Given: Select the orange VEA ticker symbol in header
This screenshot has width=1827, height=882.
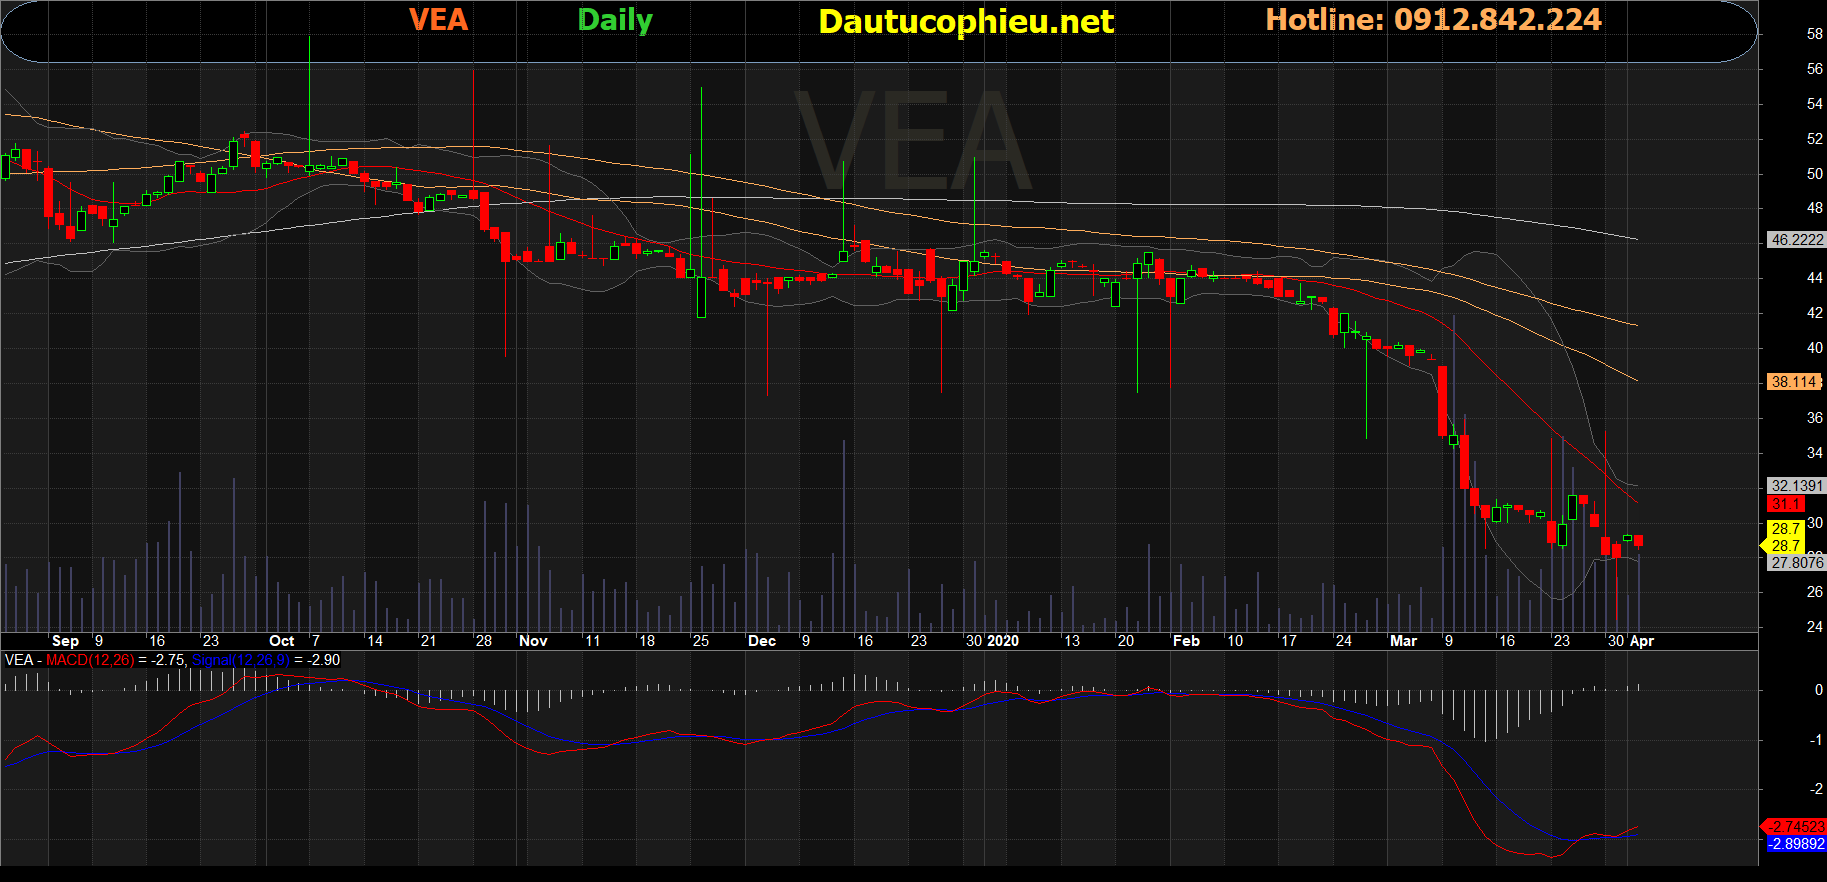Looking at the screenshot, I should [x=438, y=20].
